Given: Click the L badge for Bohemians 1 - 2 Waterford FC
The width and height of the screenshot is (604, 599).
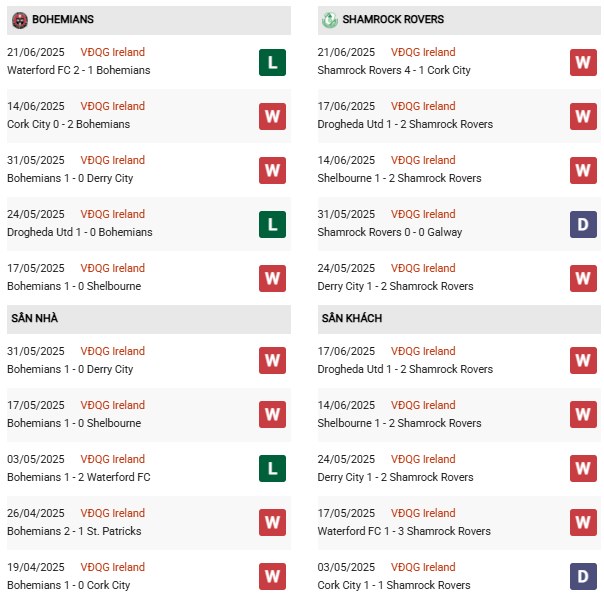Looking at the screenshot, I should click(x=272, y=469).
